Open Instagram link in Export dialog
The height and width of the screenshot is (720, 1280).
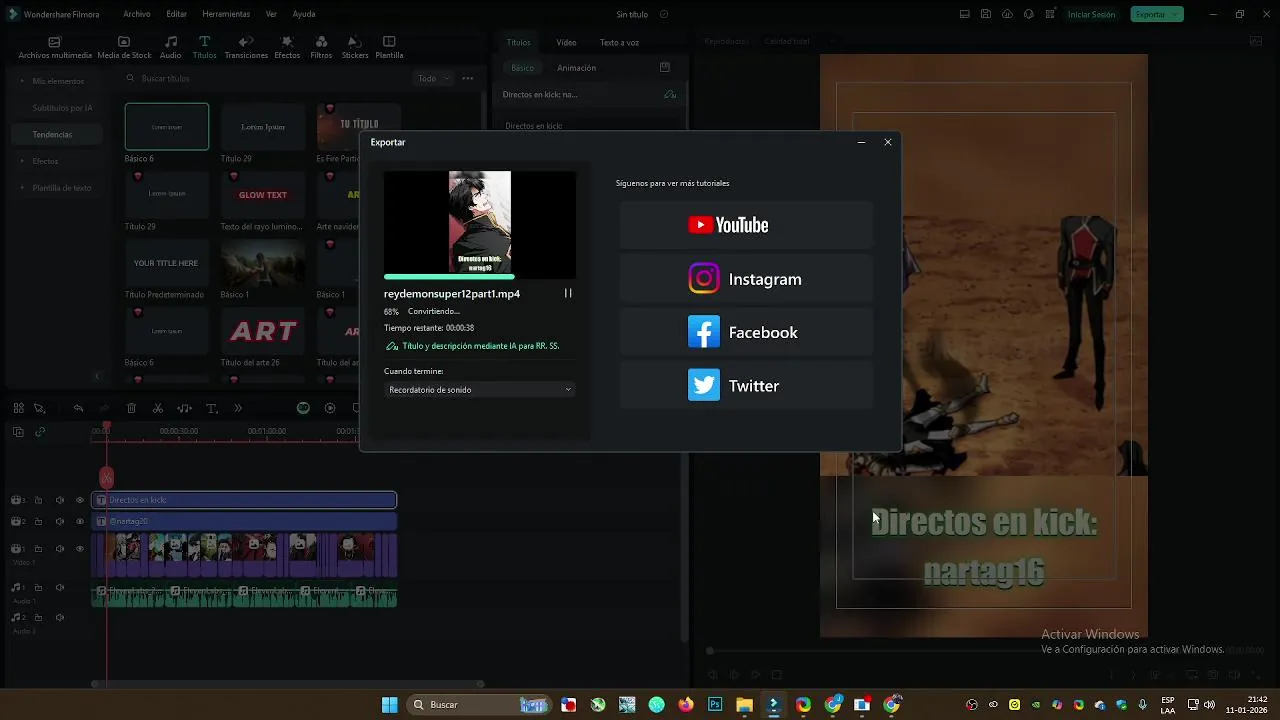point(746,279)
